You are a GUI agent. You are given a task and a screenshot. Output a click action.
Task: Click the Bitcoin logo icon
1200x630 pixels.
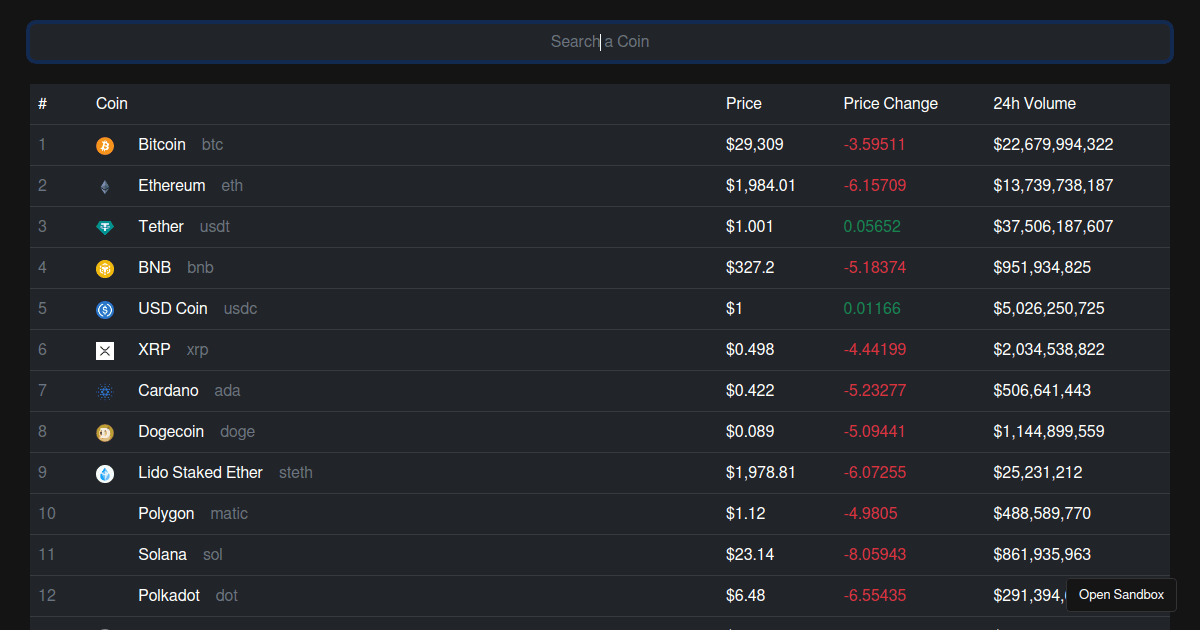pos(105,146)
